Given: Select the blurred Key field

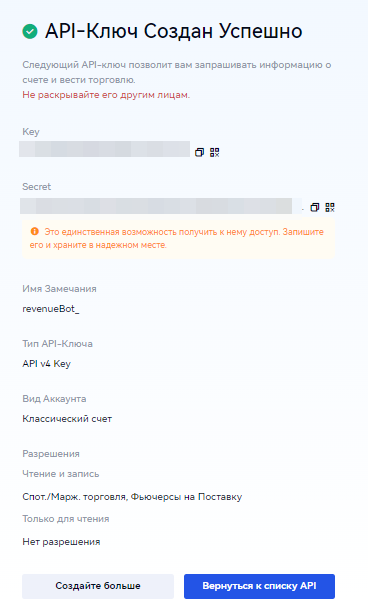Looking at the screenshot, I should [104, 149].
